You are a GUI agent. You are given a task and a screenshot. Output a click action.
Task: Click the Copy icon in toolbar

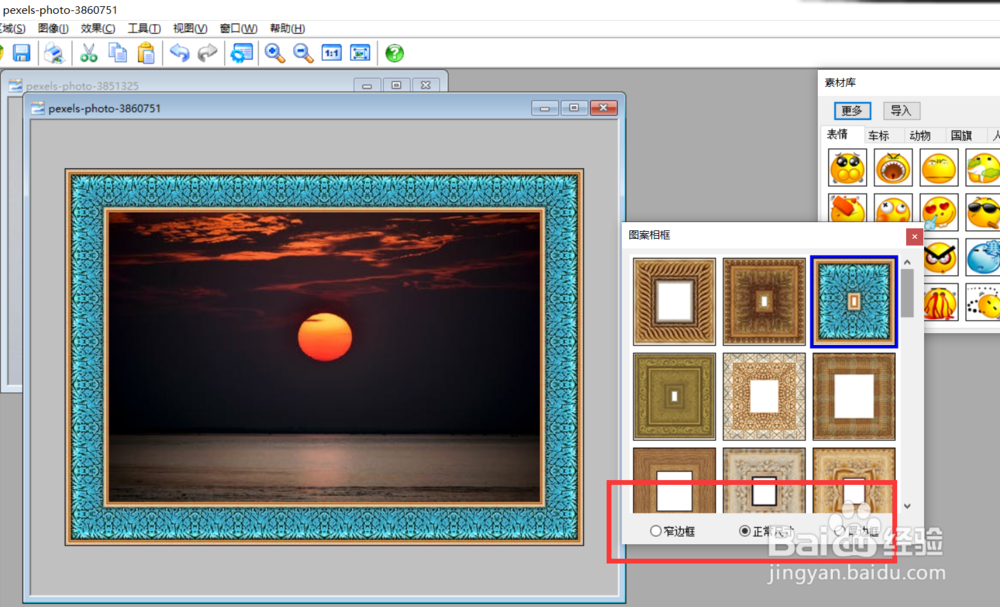117,53
